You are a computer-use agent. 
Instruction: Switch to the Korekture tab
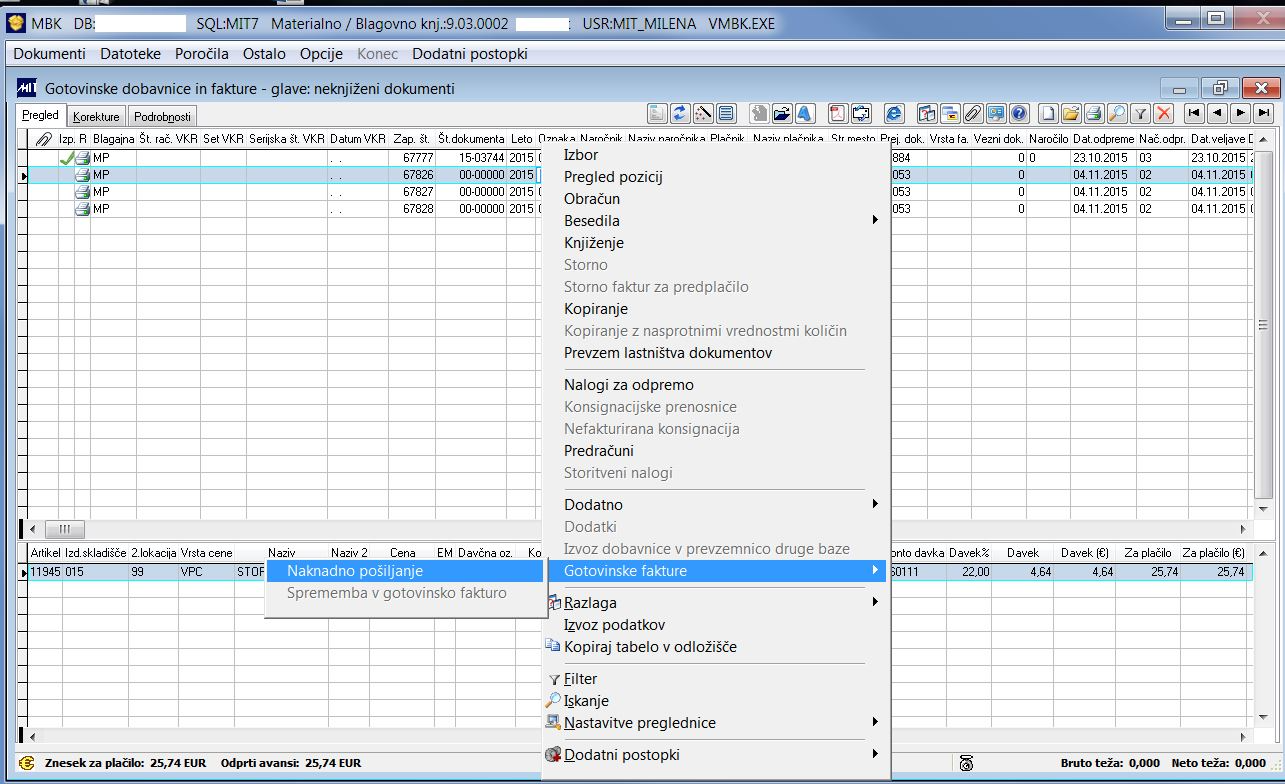click(97, 117)
